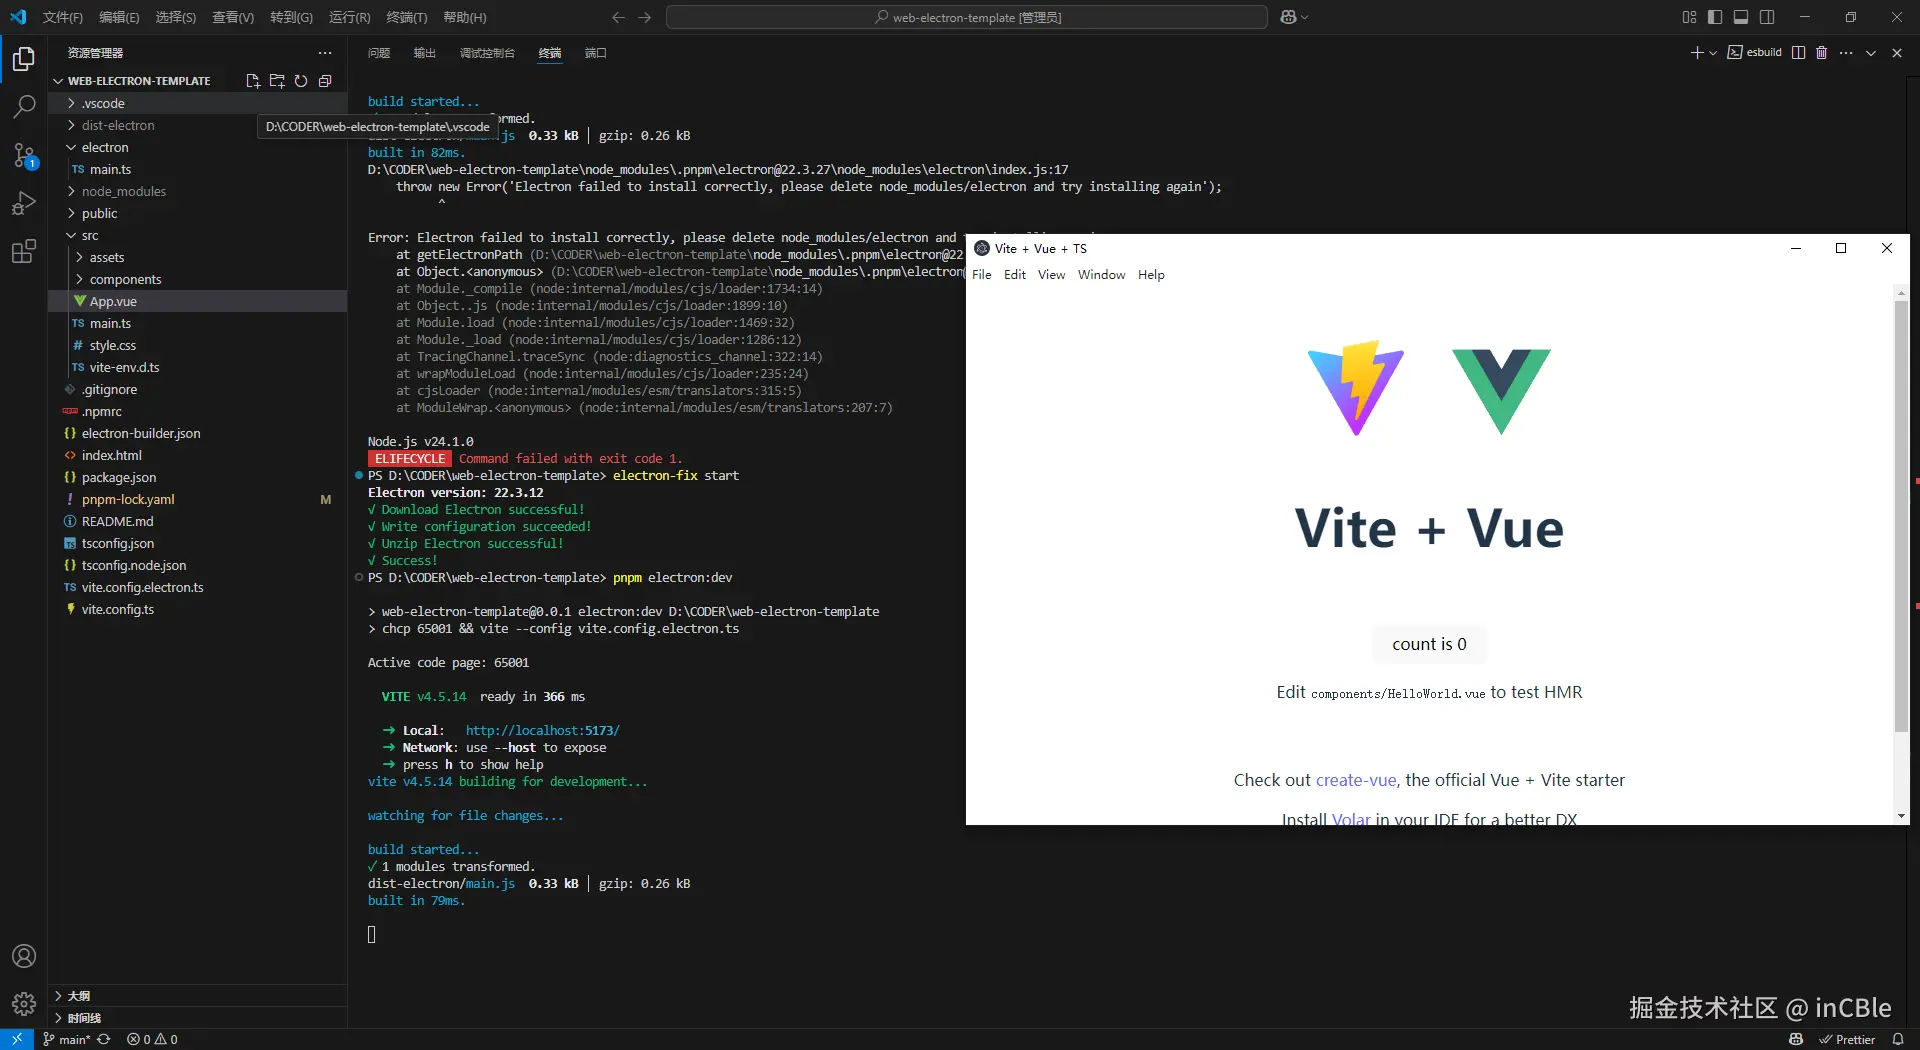1920x1050 pixels.
Task: Click the Vite window vertical scrollbar
Action: tap(1901, 516)
